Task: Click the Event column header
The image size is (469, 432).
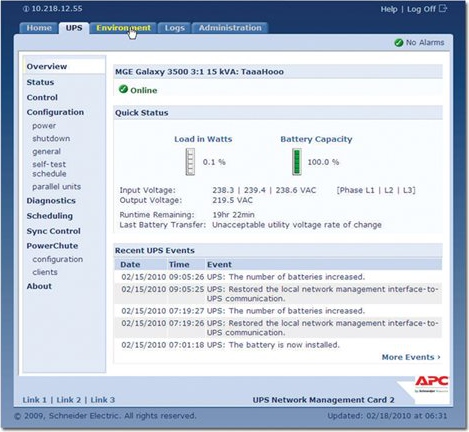Action: pyautogui.click(x=219, y=265)
